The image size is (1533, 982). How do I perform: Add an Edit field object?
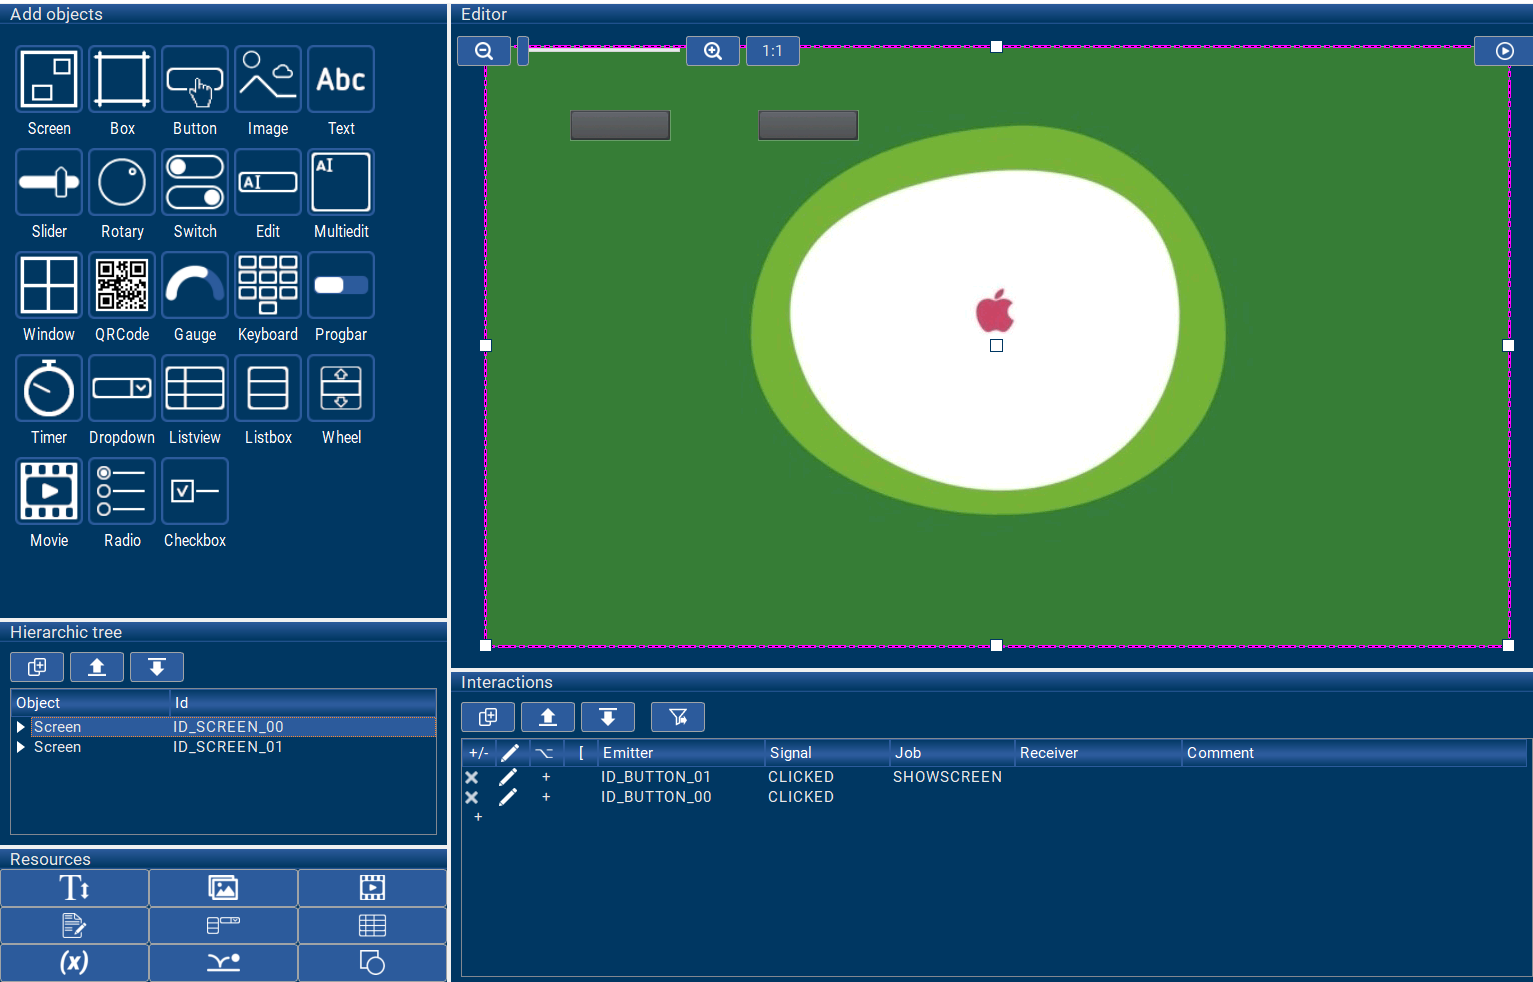point(268,182)
